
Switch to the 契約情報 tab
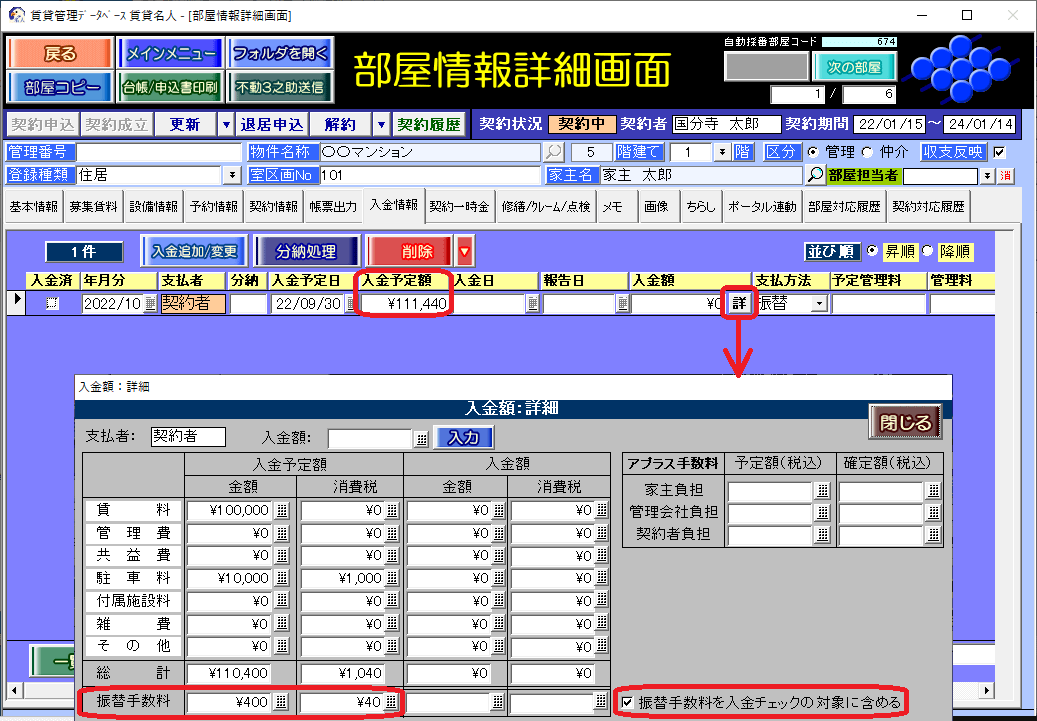coord(274,207)
